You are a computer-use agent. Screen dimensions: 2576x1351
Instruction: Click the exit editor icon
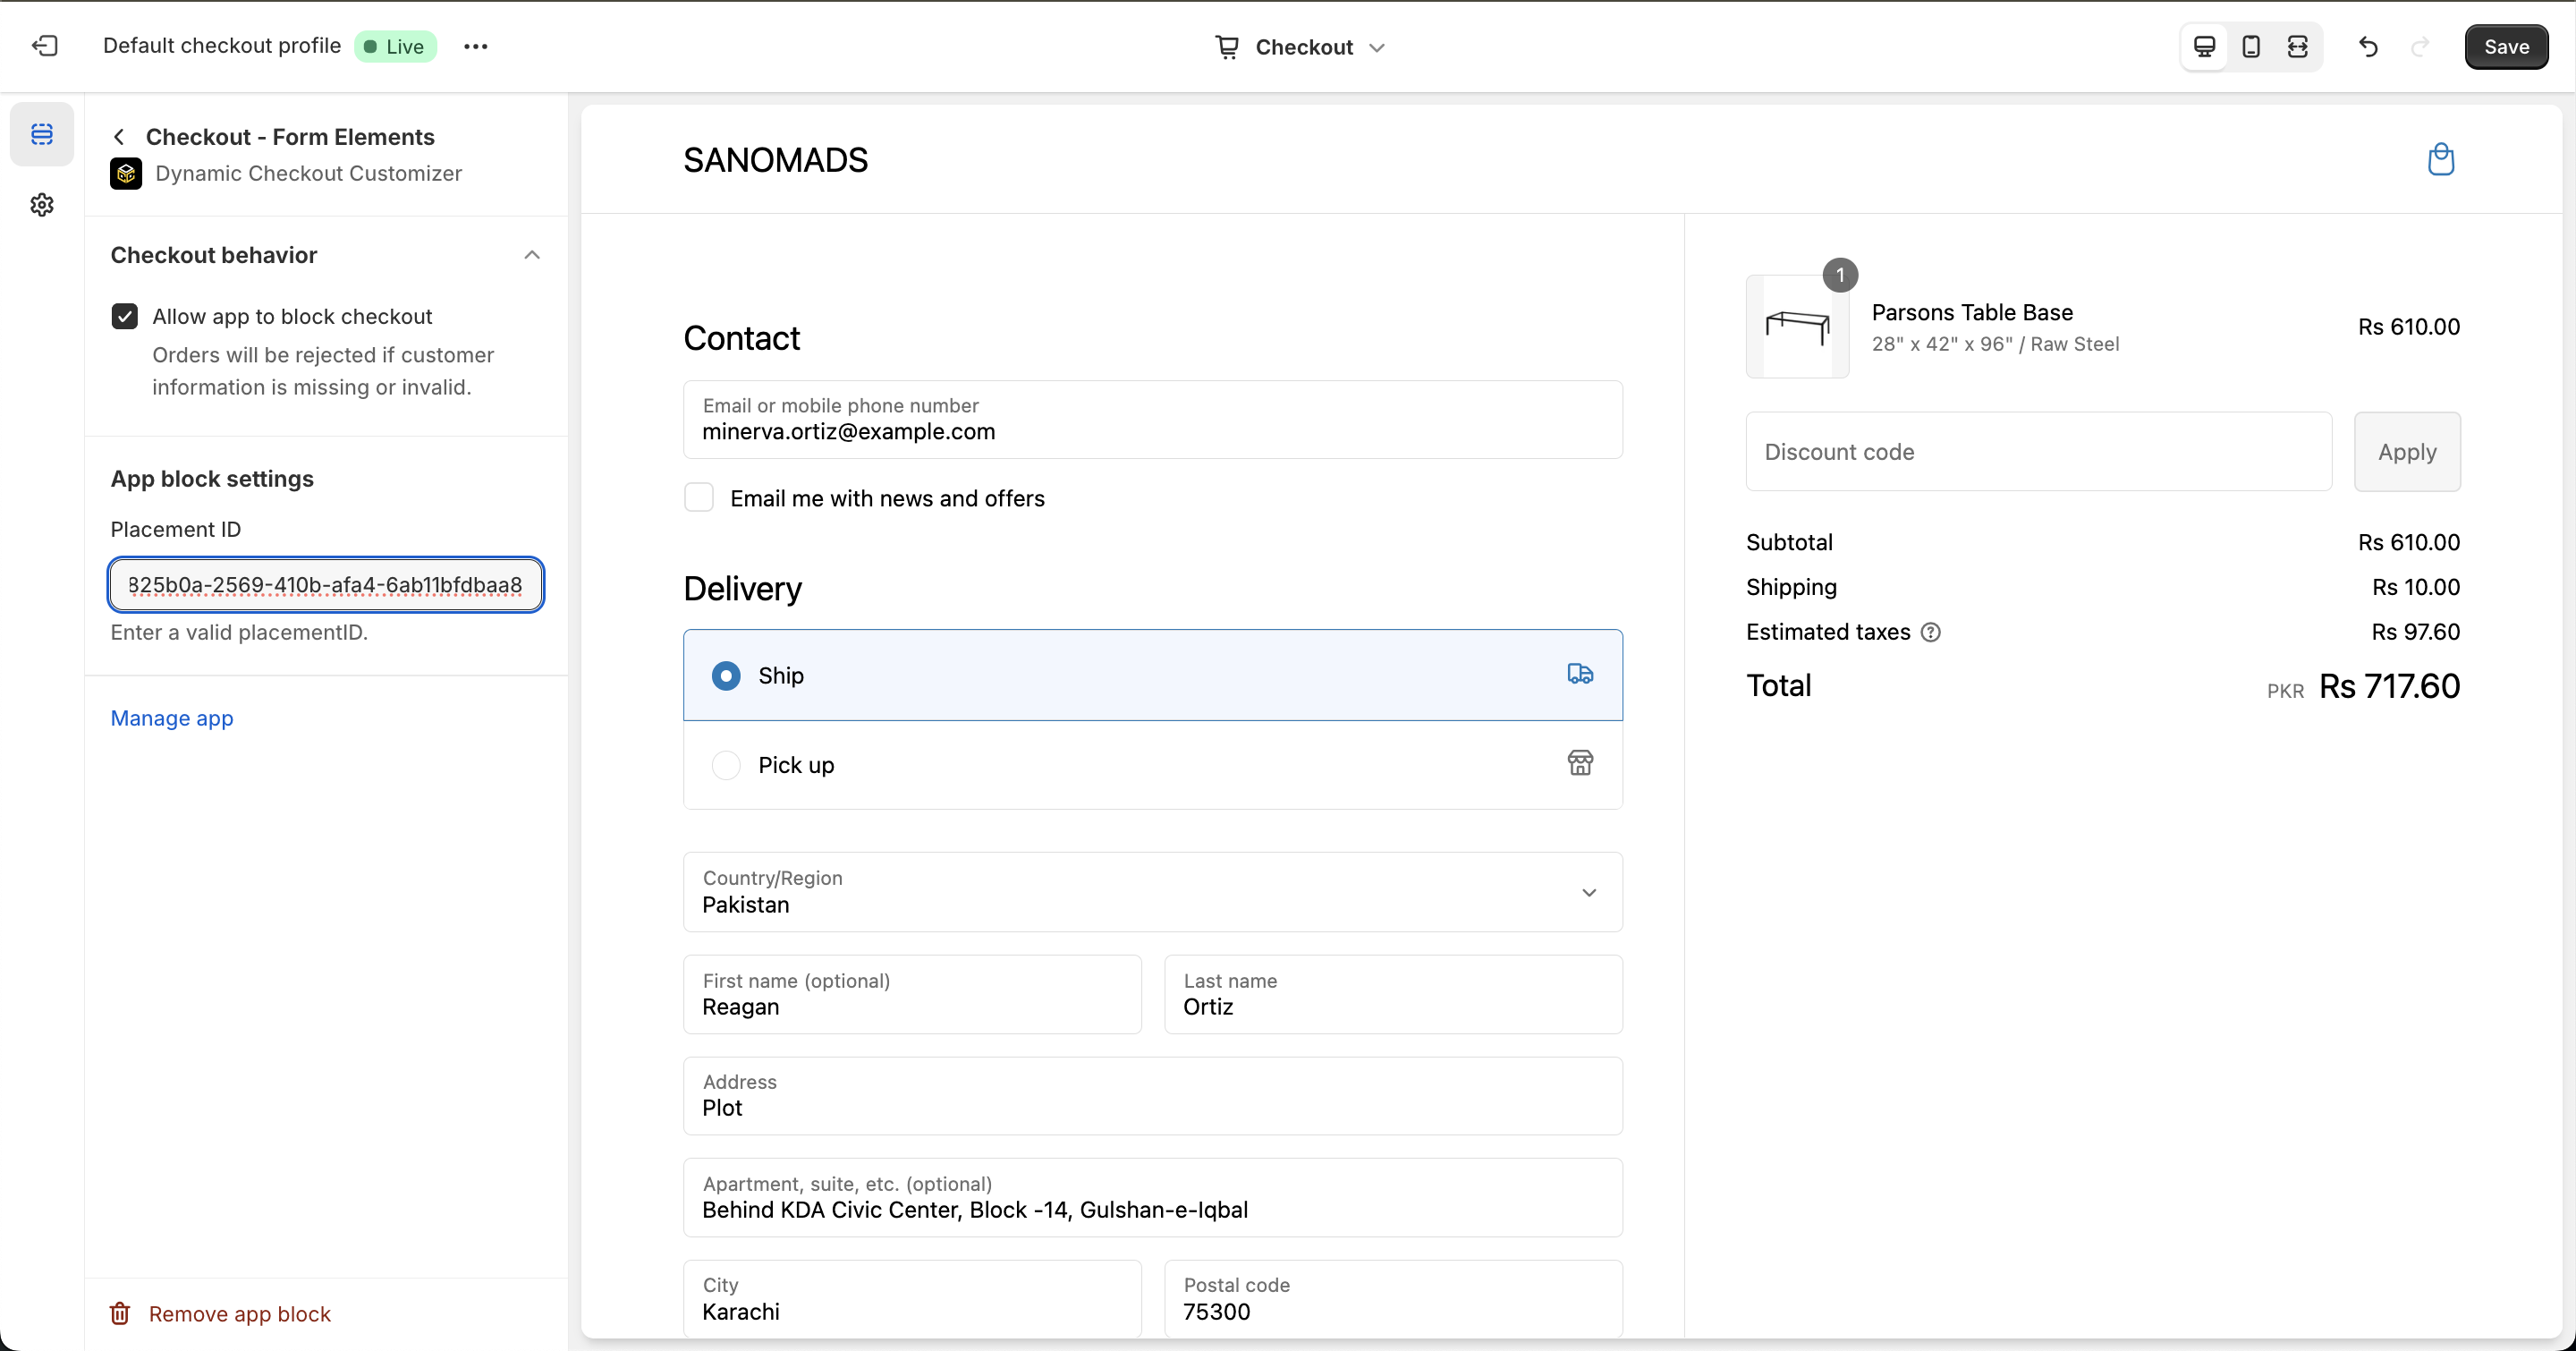[45, 46]
